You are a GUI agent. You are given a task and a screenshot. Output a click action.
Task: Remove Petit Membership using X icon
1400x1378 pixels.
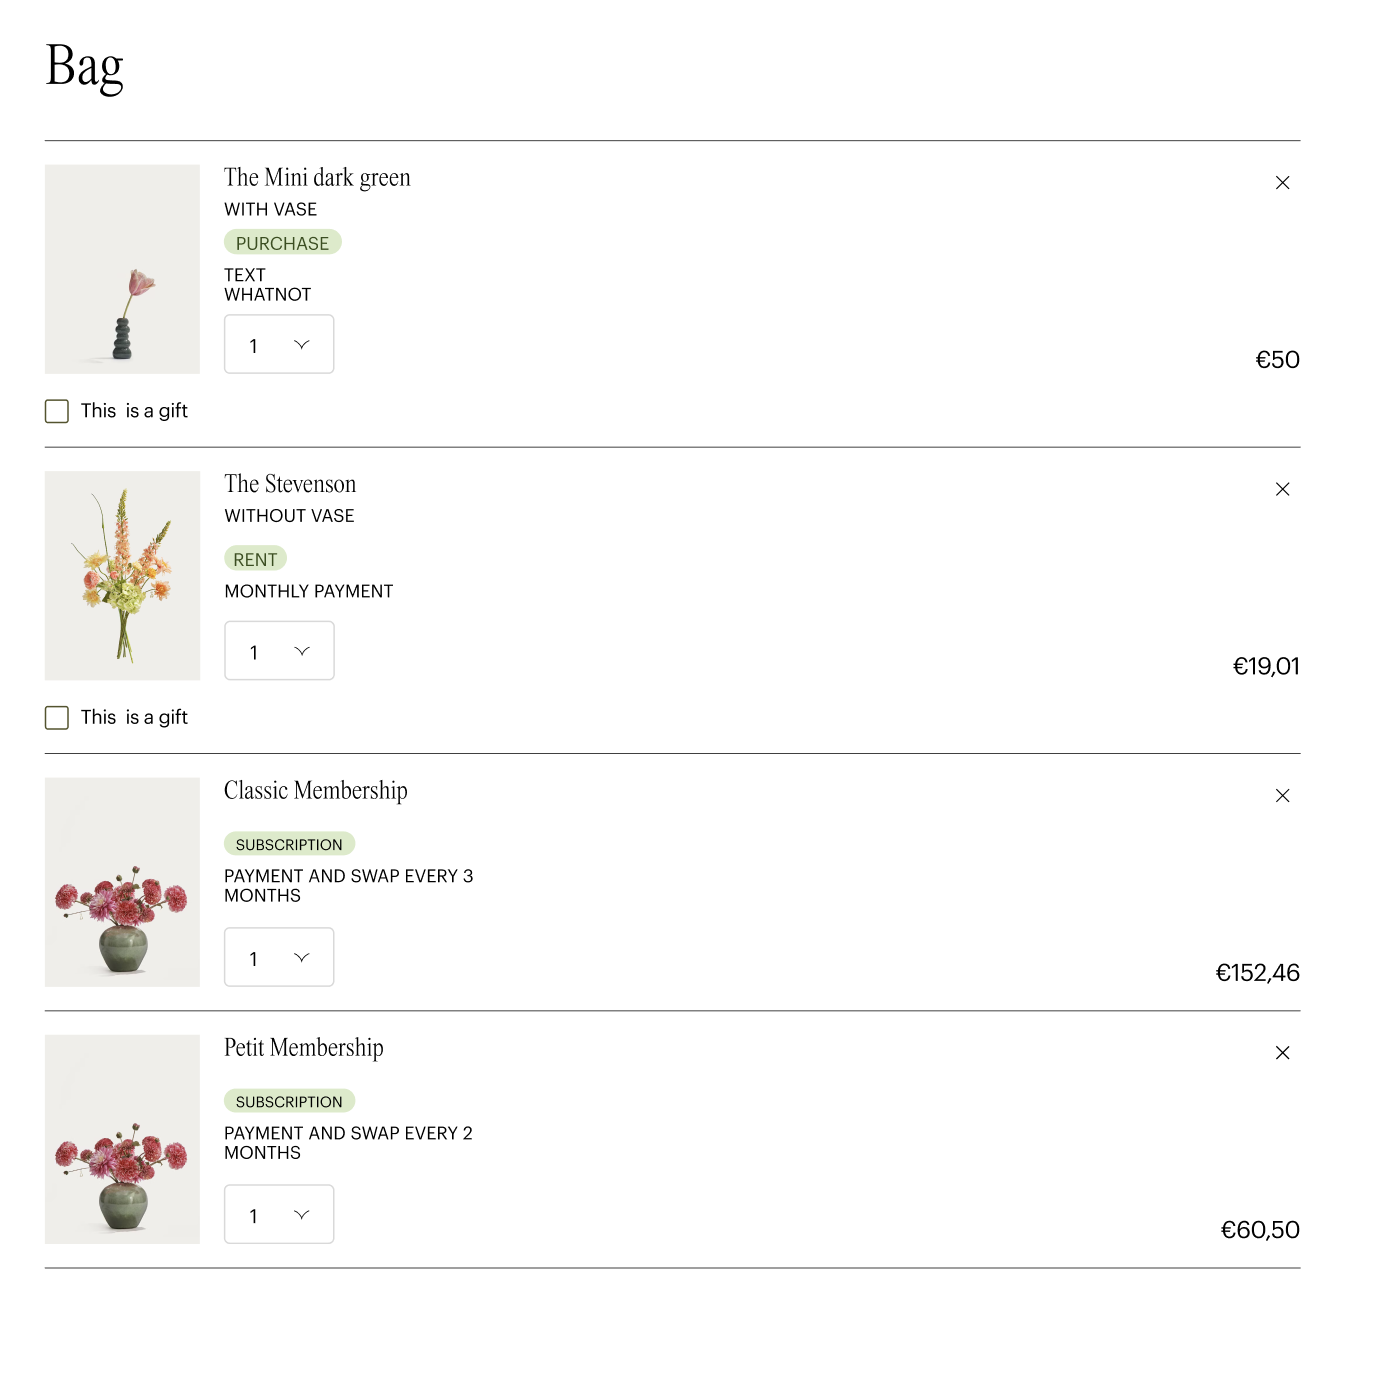tap(1282, 1053)
